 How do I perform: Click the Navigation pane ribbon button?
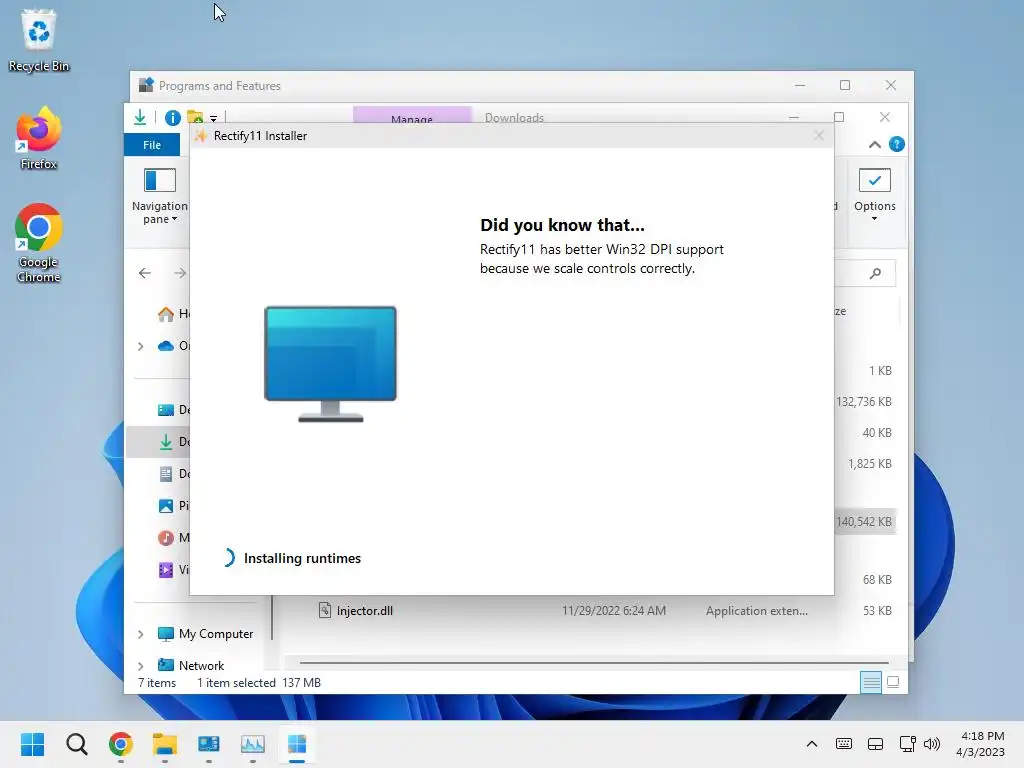pyautogui.click(x=159, y=196)
